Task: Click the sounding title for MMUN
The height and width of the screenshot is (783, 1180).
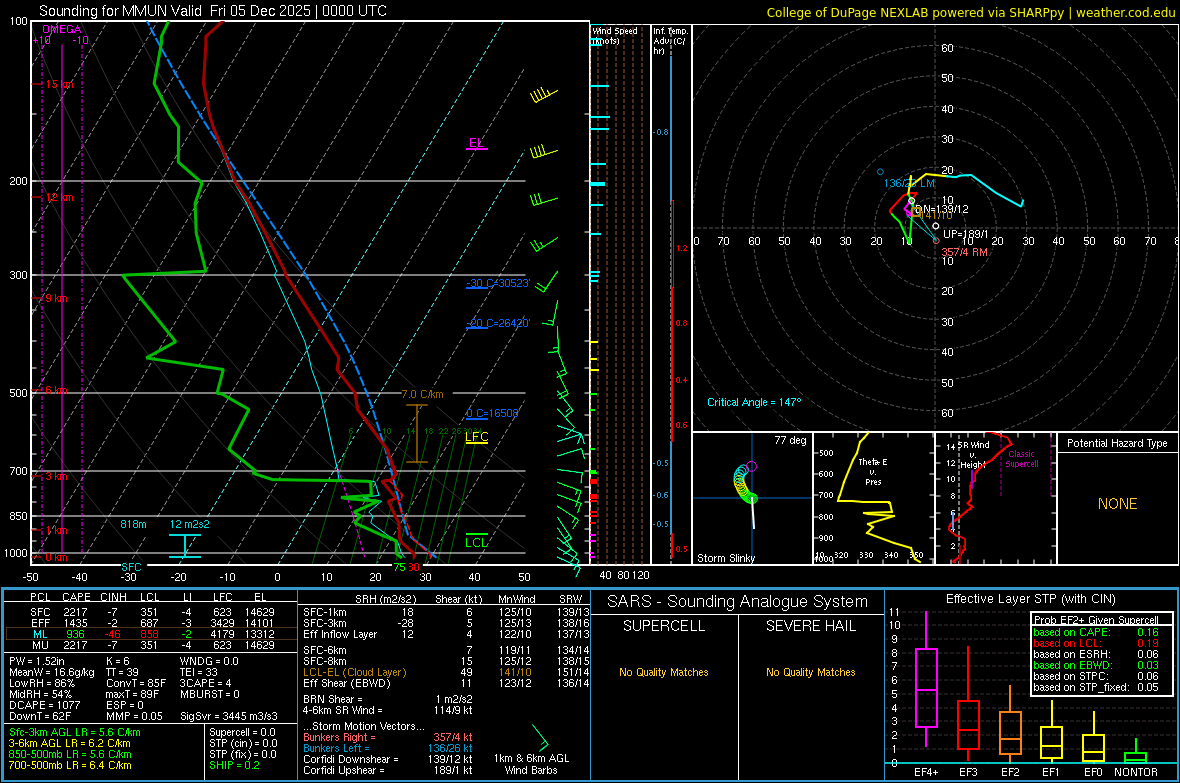Action: (213, 11)
